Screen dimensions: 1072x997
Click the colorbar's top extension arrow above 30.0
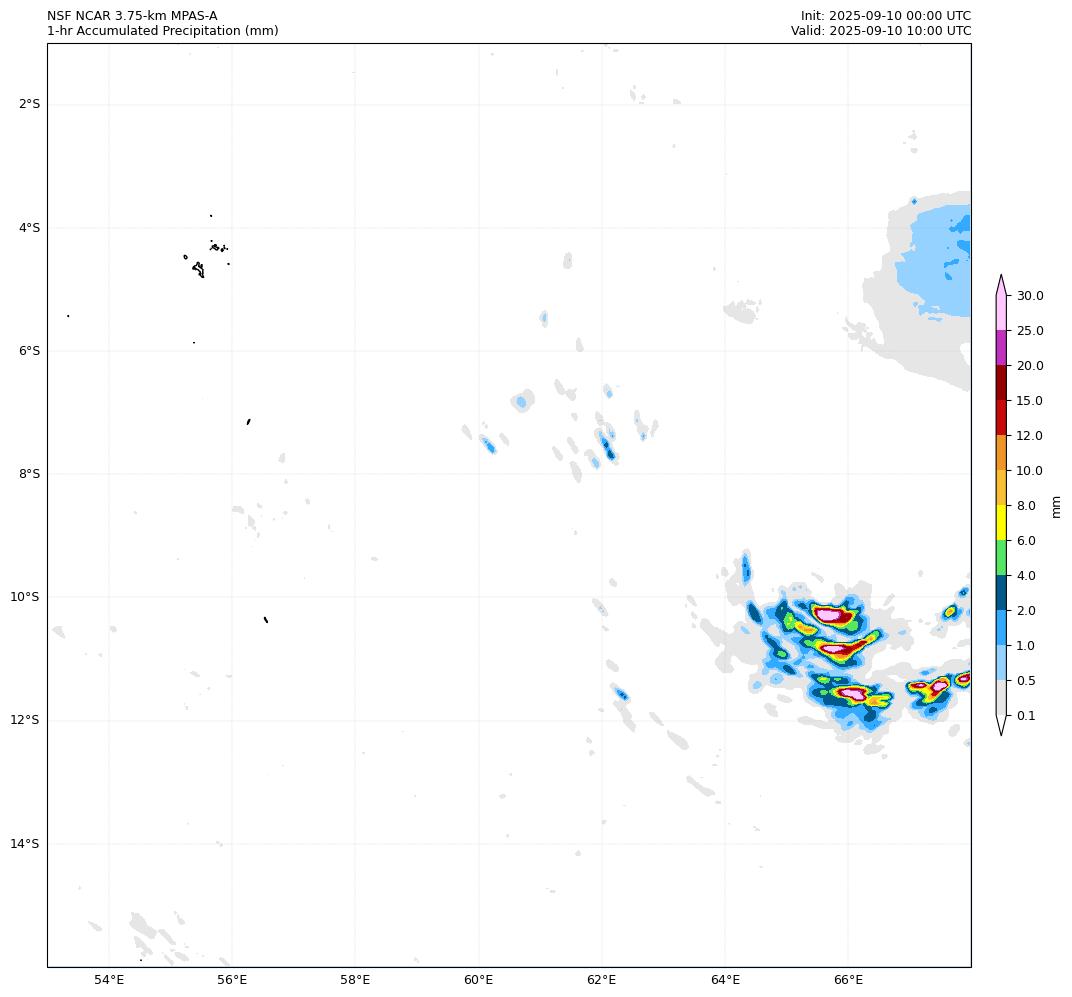point(1001,285)
